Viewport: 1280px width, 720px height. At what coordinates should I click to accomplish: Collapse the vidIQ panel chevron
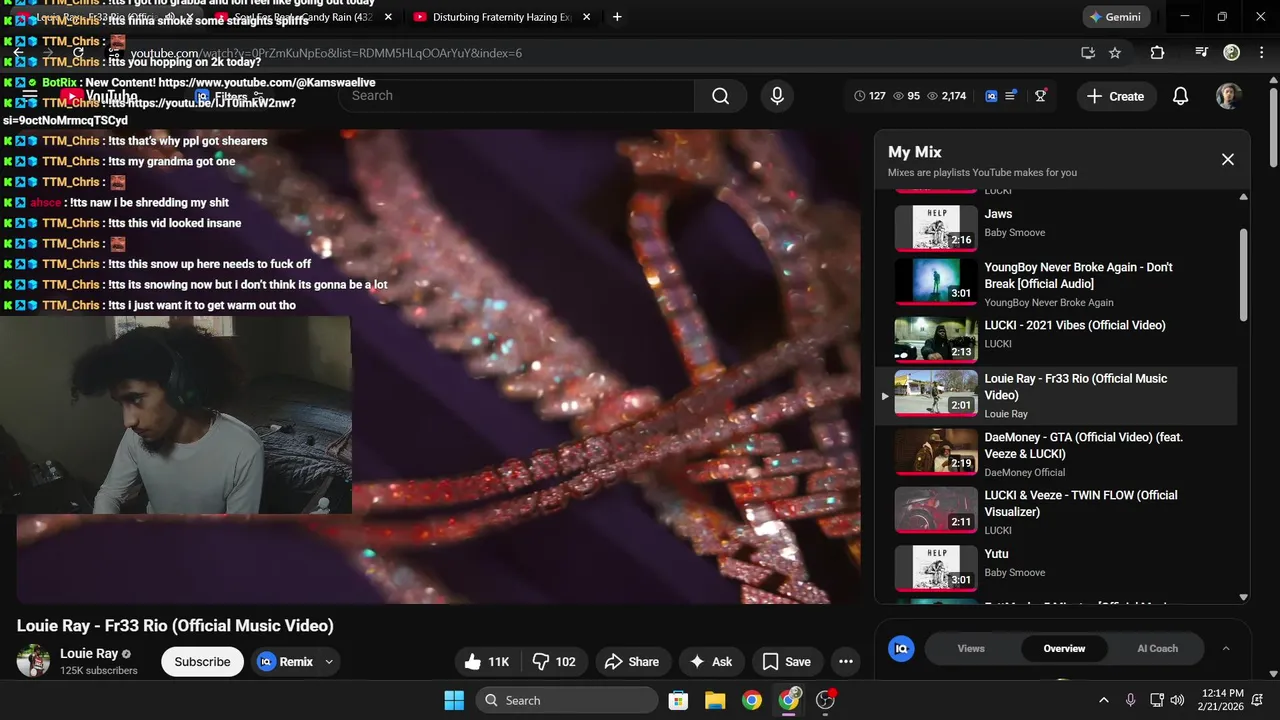pos(1226,649)
